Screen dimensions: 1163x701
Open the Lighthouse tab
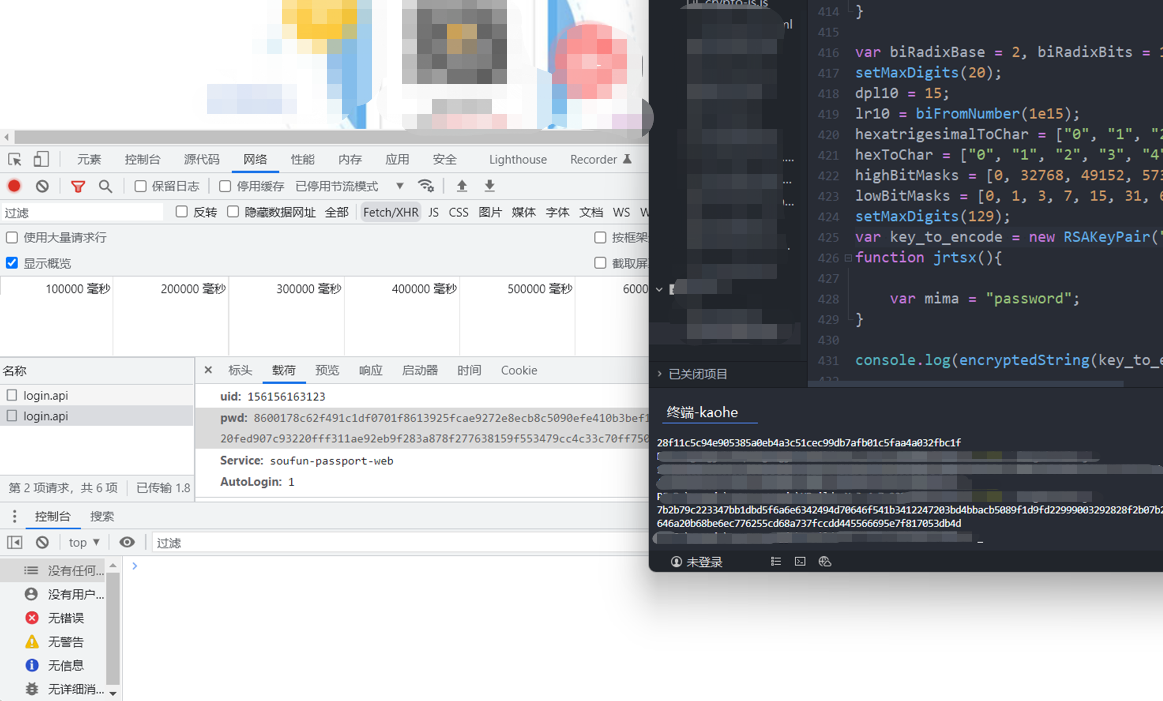click(518, 159)
